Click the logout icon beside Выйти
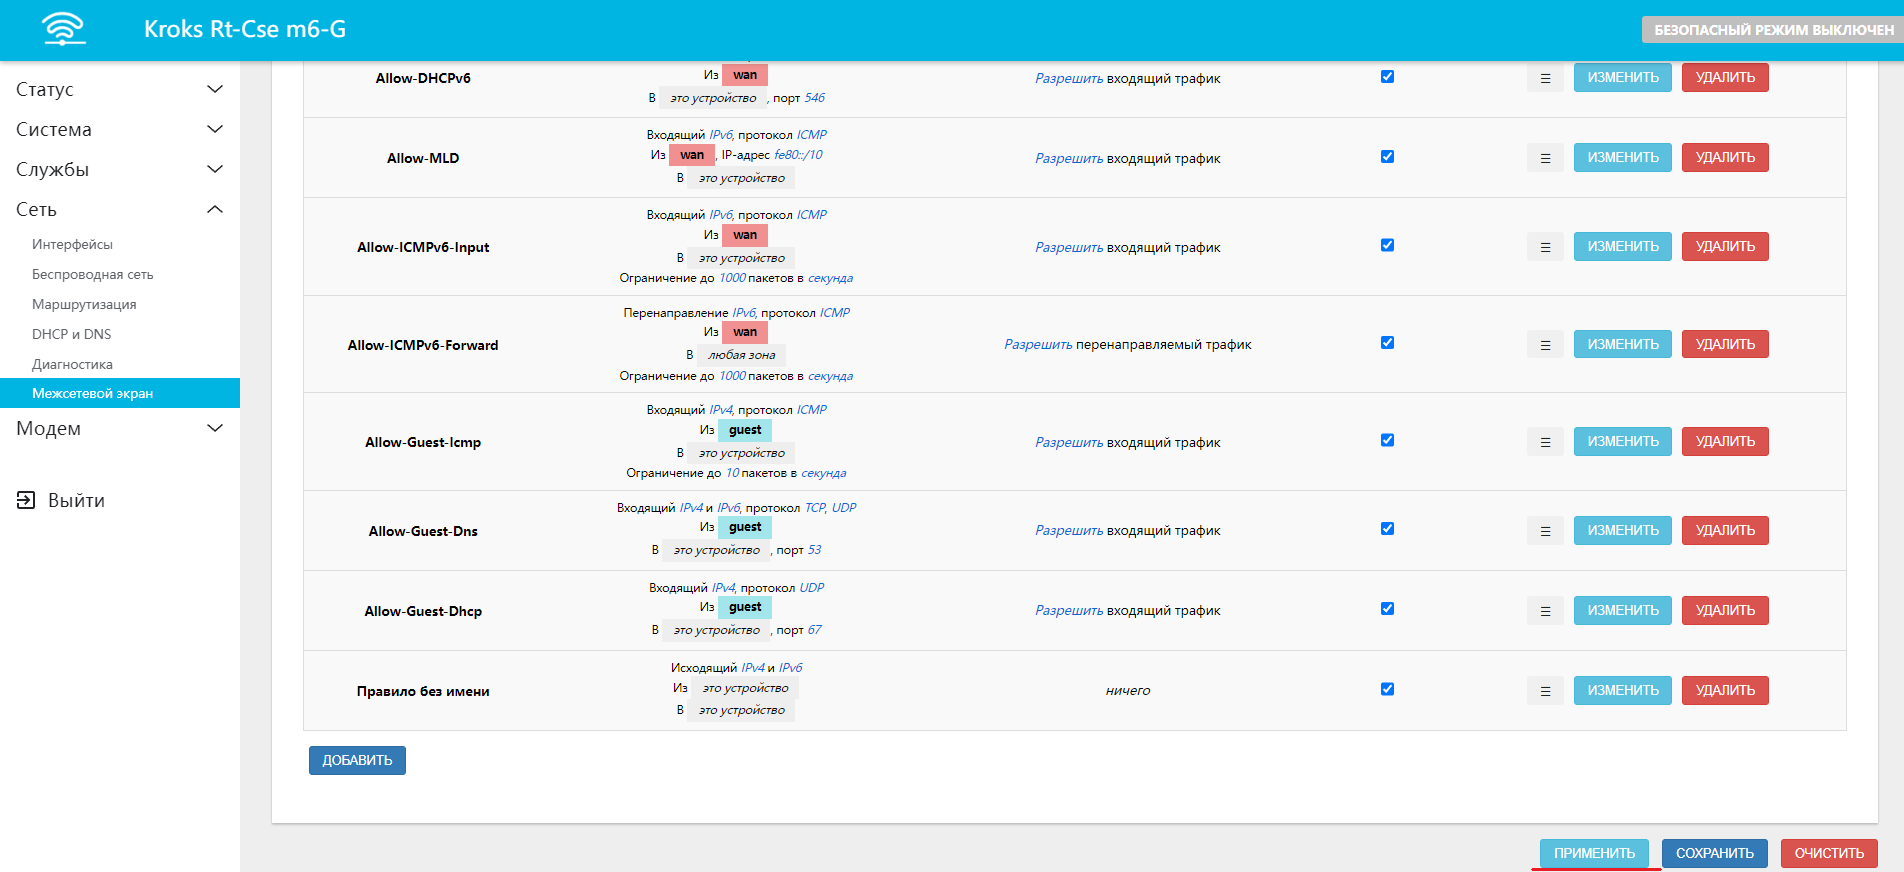Screen dimensions: 1904x872 (26, 500)
